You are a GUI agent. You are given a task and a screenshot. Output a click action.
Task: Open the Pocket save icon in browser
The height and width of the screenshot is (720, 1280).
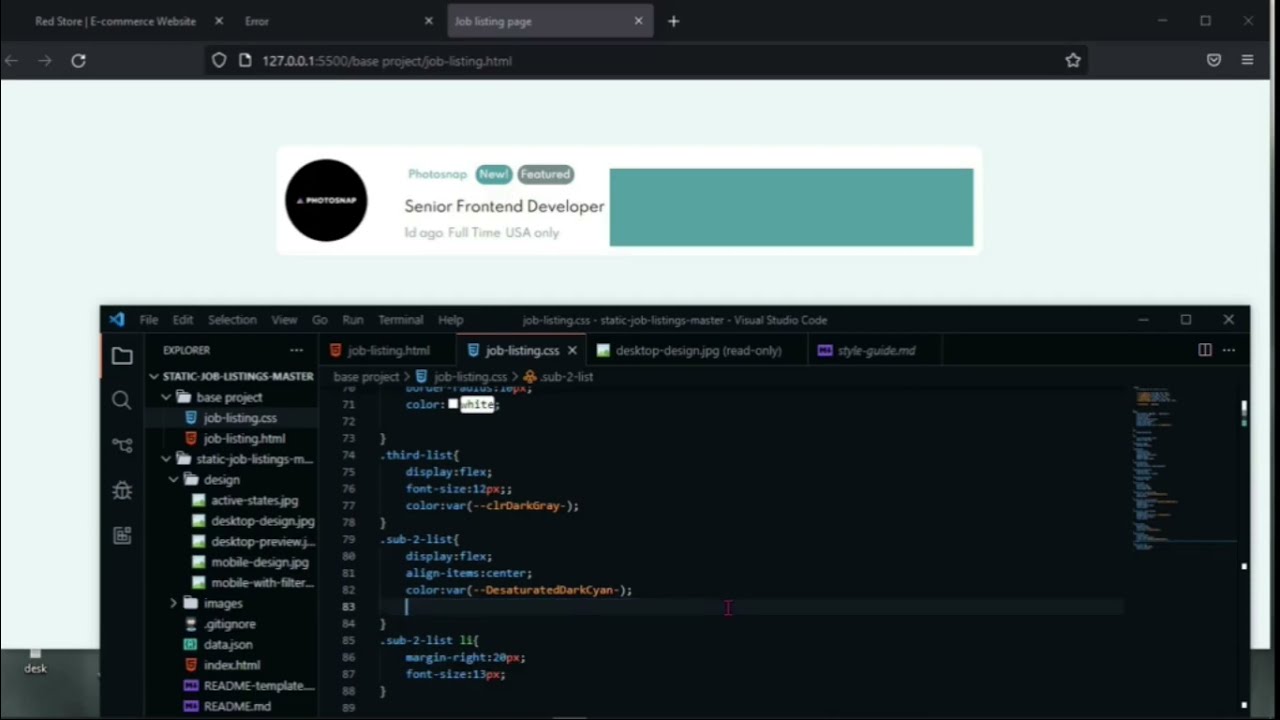(x=1214, y=60)
